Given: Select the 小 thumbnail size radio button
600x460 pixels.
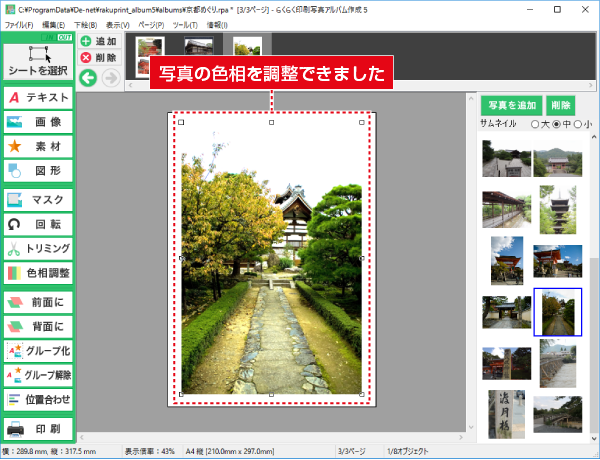Looking at the screenshot, I should (x=578, y=124).
